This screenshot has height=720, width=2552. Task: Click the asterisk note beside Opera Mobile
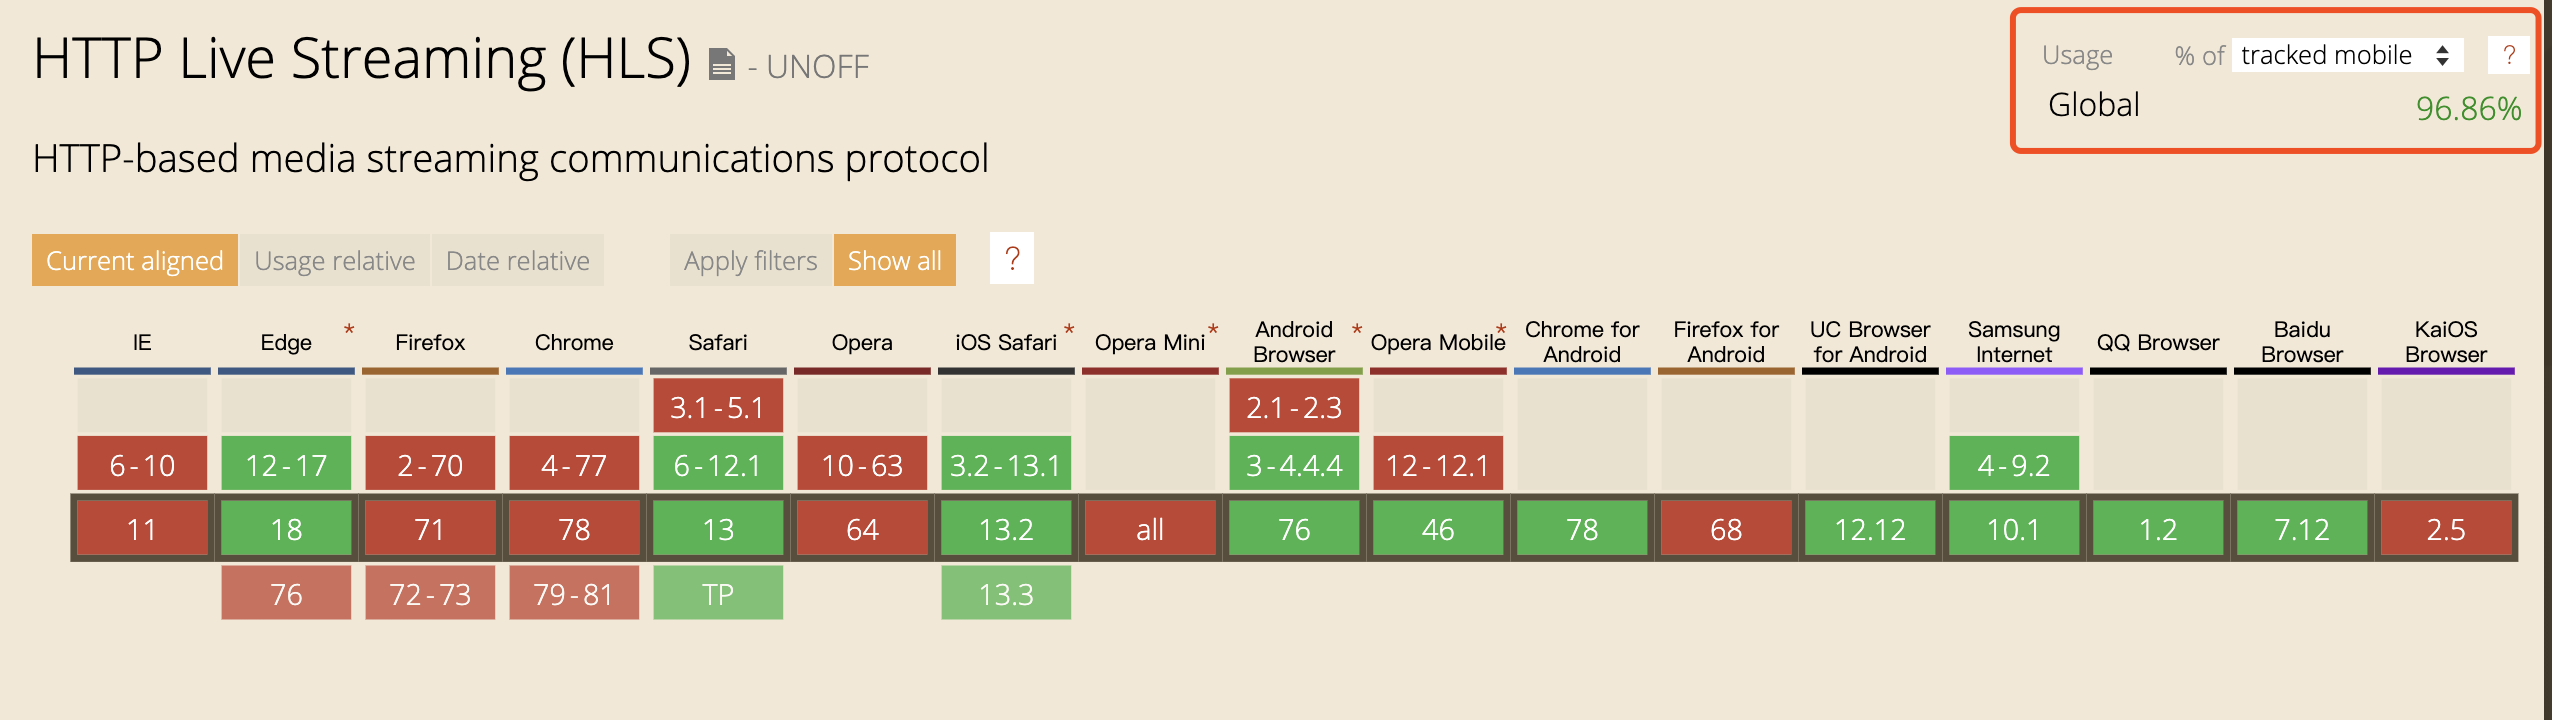pyautogui.click(x=1501, y=329)
